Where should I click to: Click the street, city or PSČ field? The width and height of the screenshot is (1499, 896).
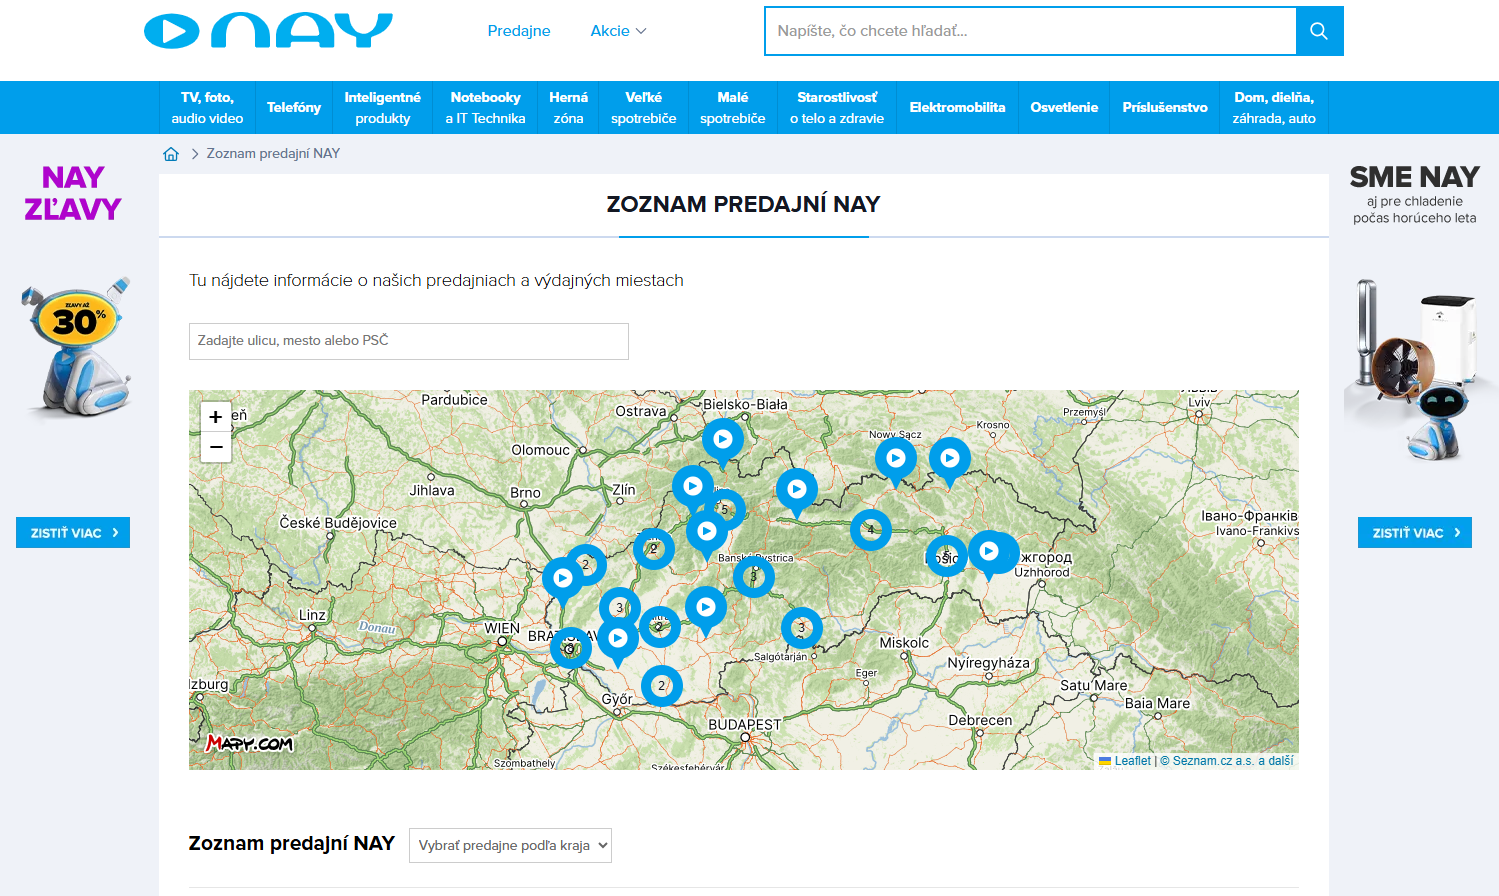click(409, 341)
